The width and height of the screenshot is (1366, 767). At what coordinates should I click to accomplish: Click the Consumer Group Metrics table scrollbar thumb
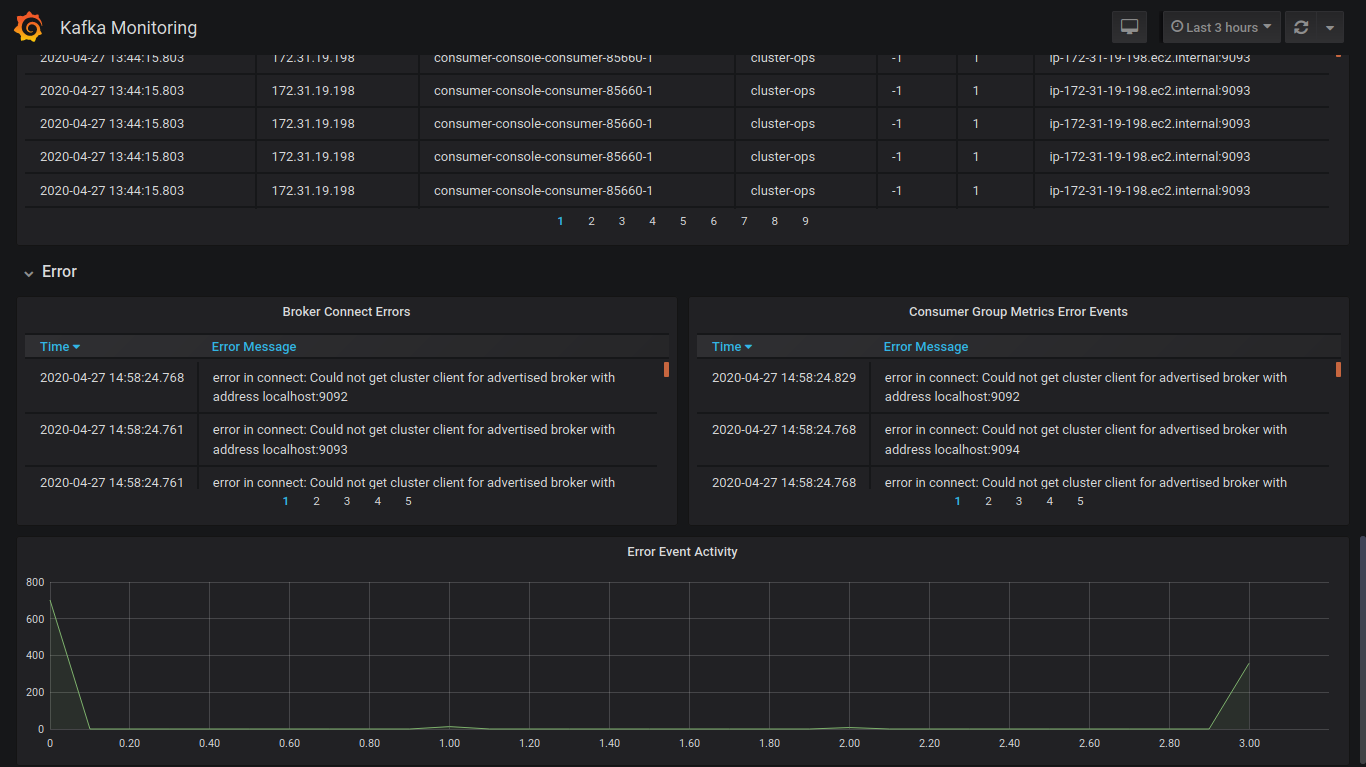point(1338,370)
